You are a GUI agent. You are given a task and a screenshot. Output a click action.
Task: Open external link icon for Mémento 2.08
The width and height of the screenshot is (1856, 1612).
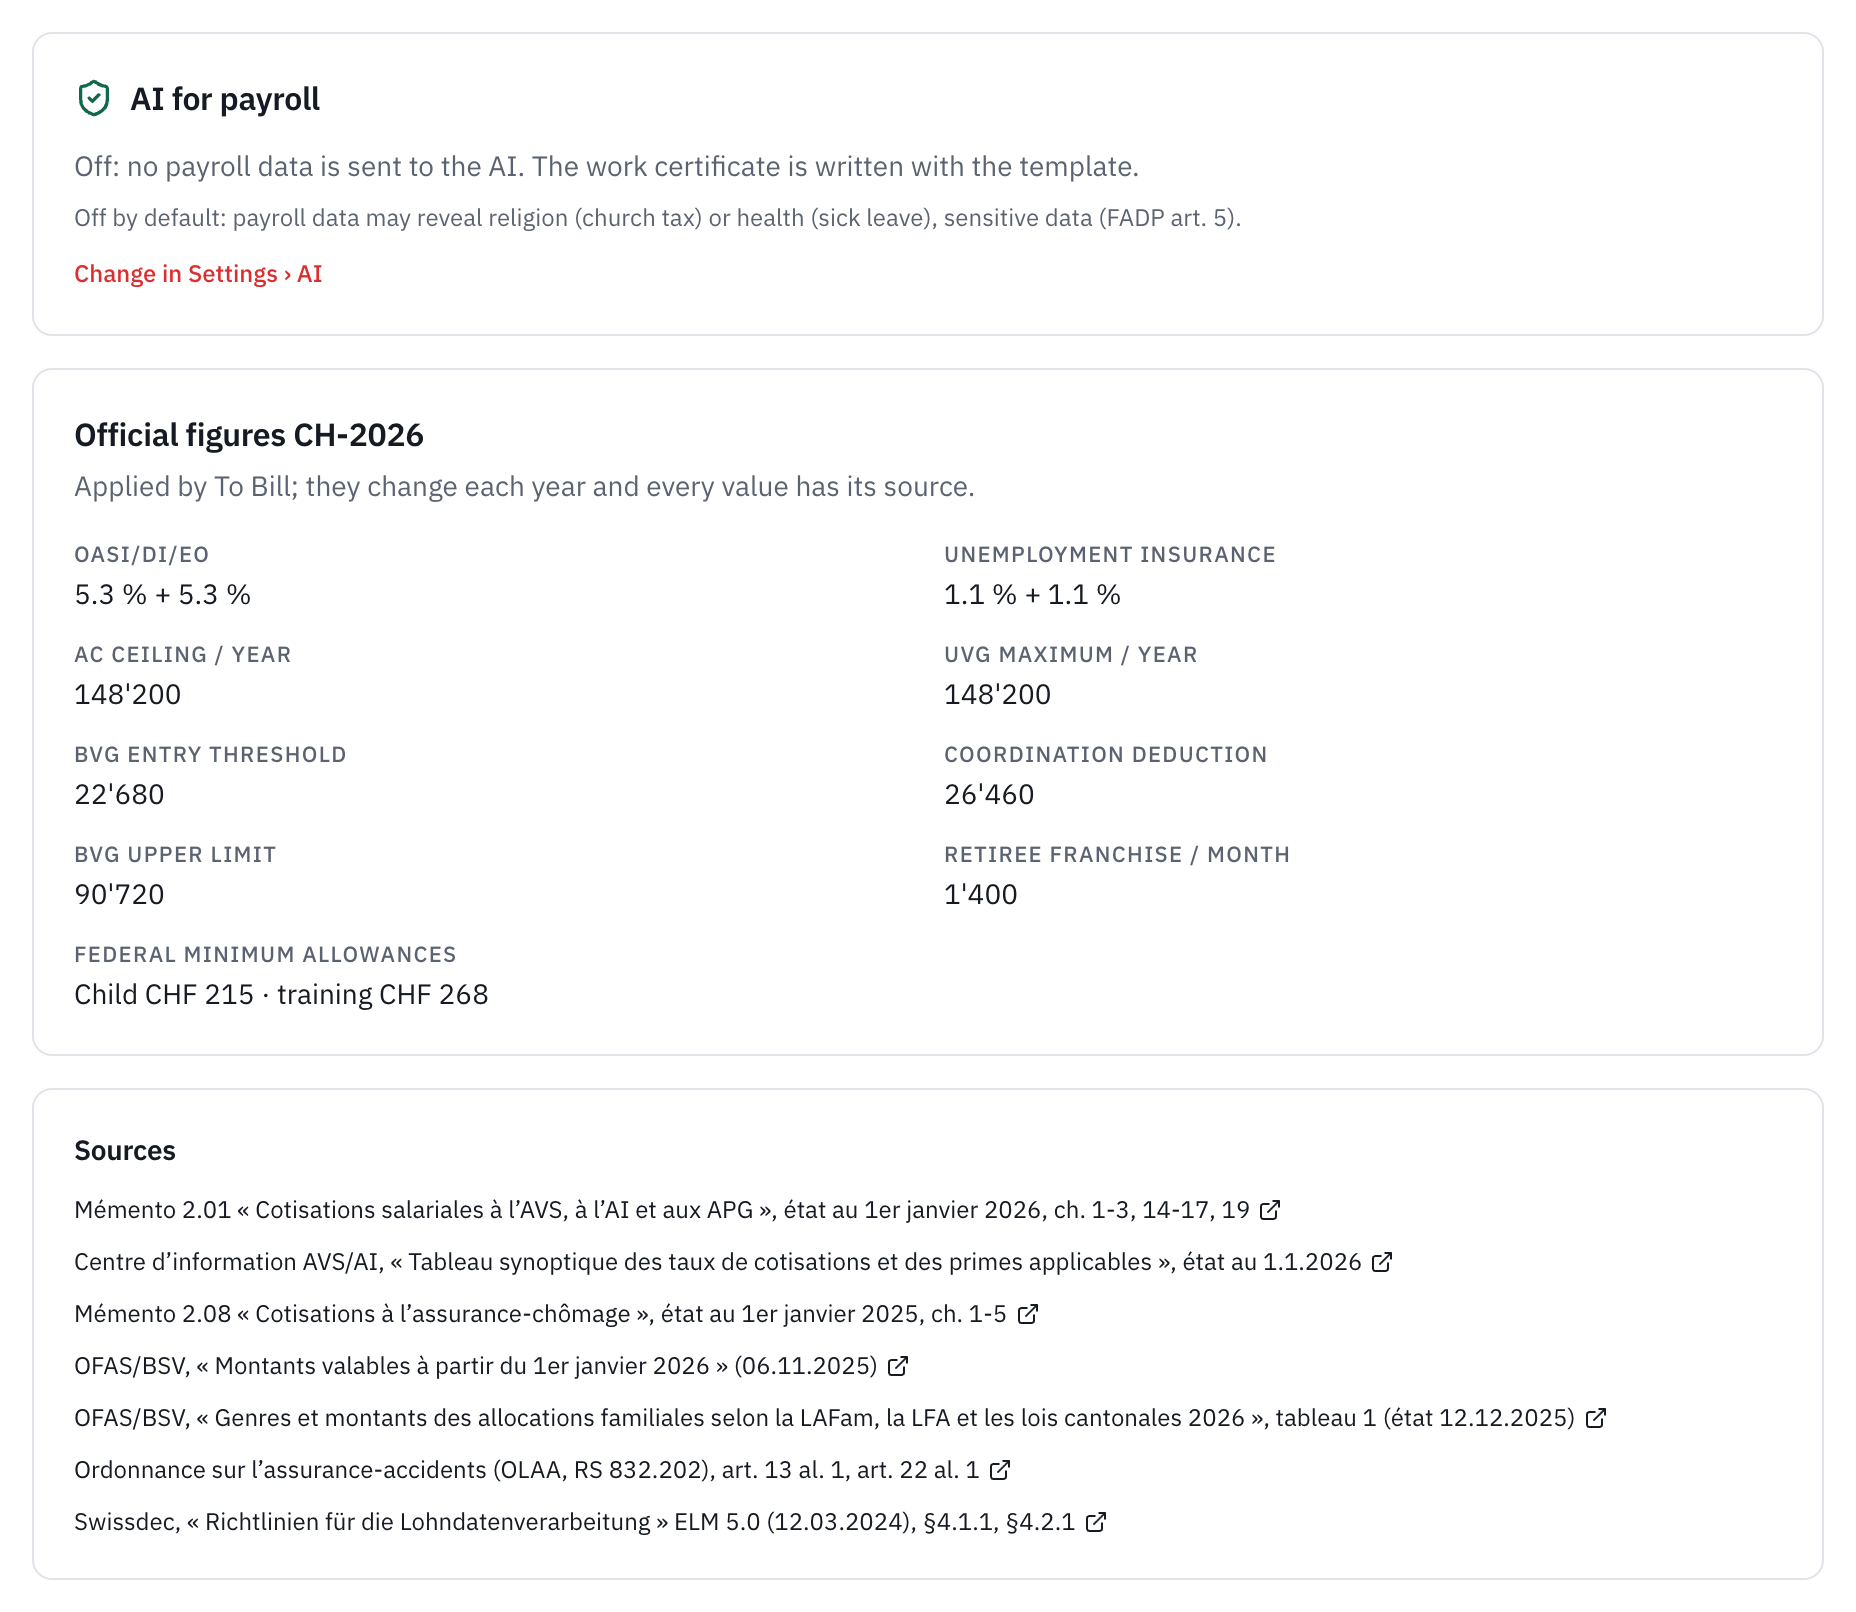click(x=1028, y=1314)
